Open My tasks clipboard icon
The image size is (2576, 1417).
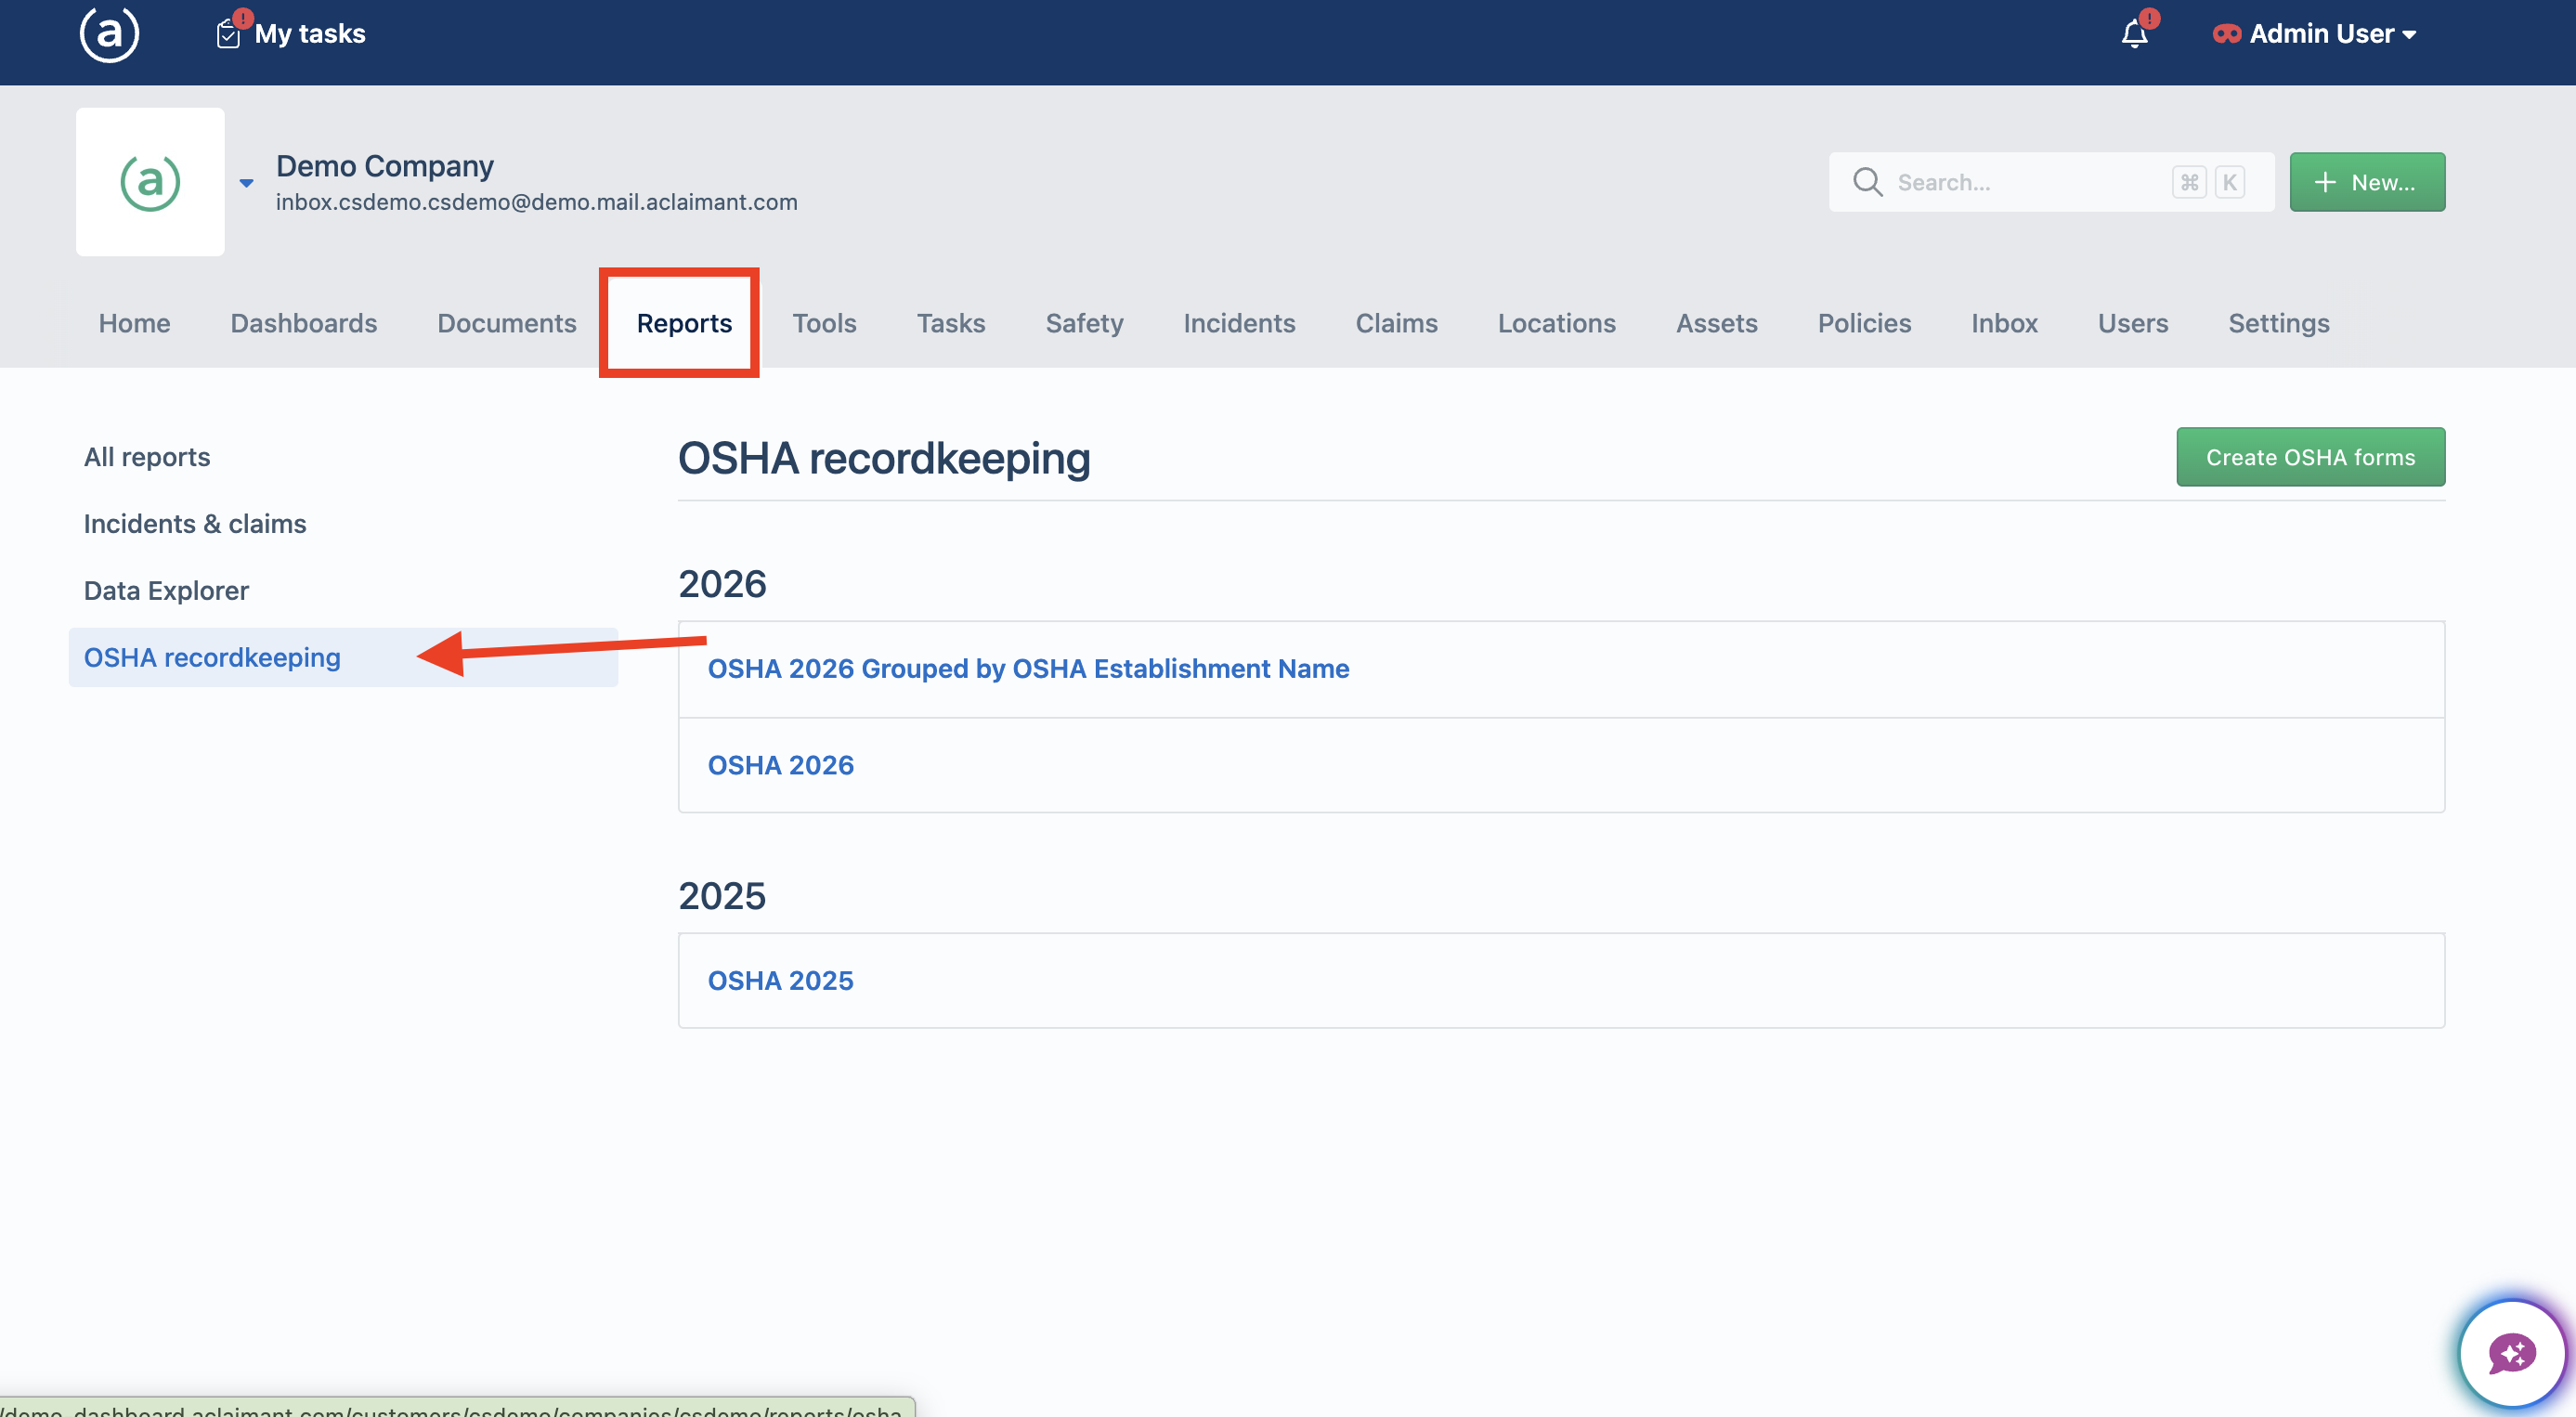228,35
